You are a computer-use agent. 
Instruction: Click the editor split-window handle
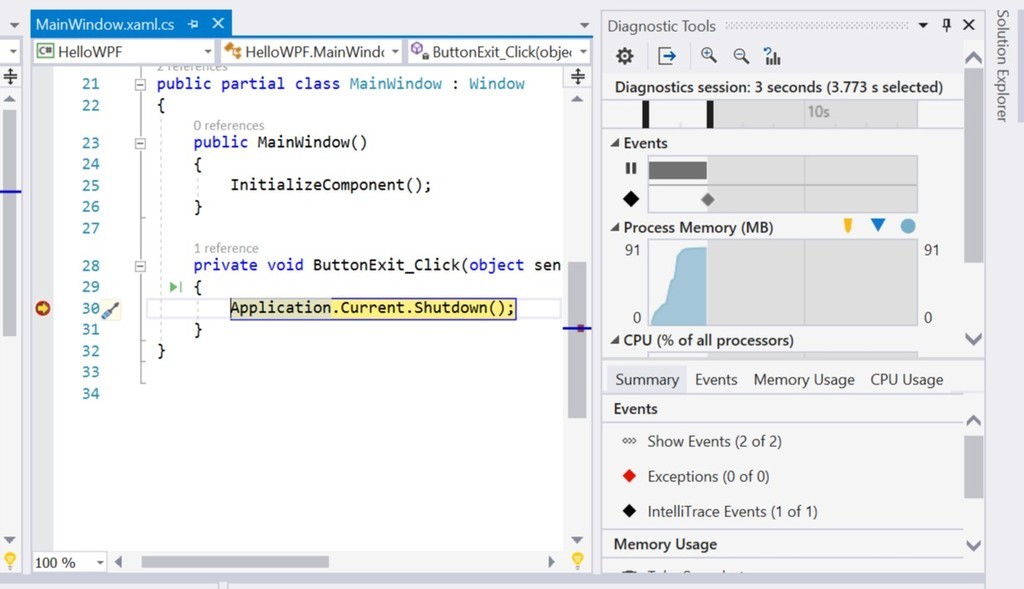click(x=578, y=76)
